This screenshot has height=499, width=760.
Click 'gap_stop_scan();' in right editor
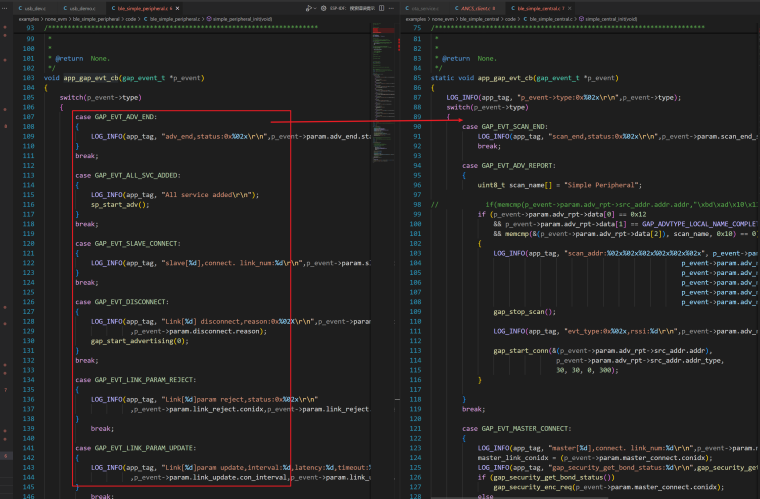pos(524,312)
